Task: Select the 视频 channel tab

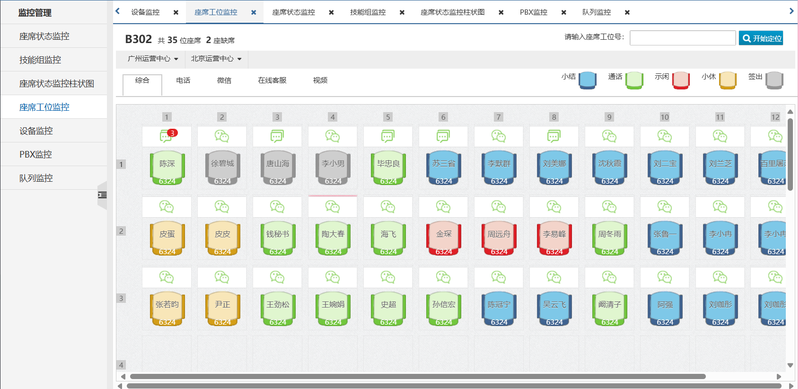Action: [320, 81]
